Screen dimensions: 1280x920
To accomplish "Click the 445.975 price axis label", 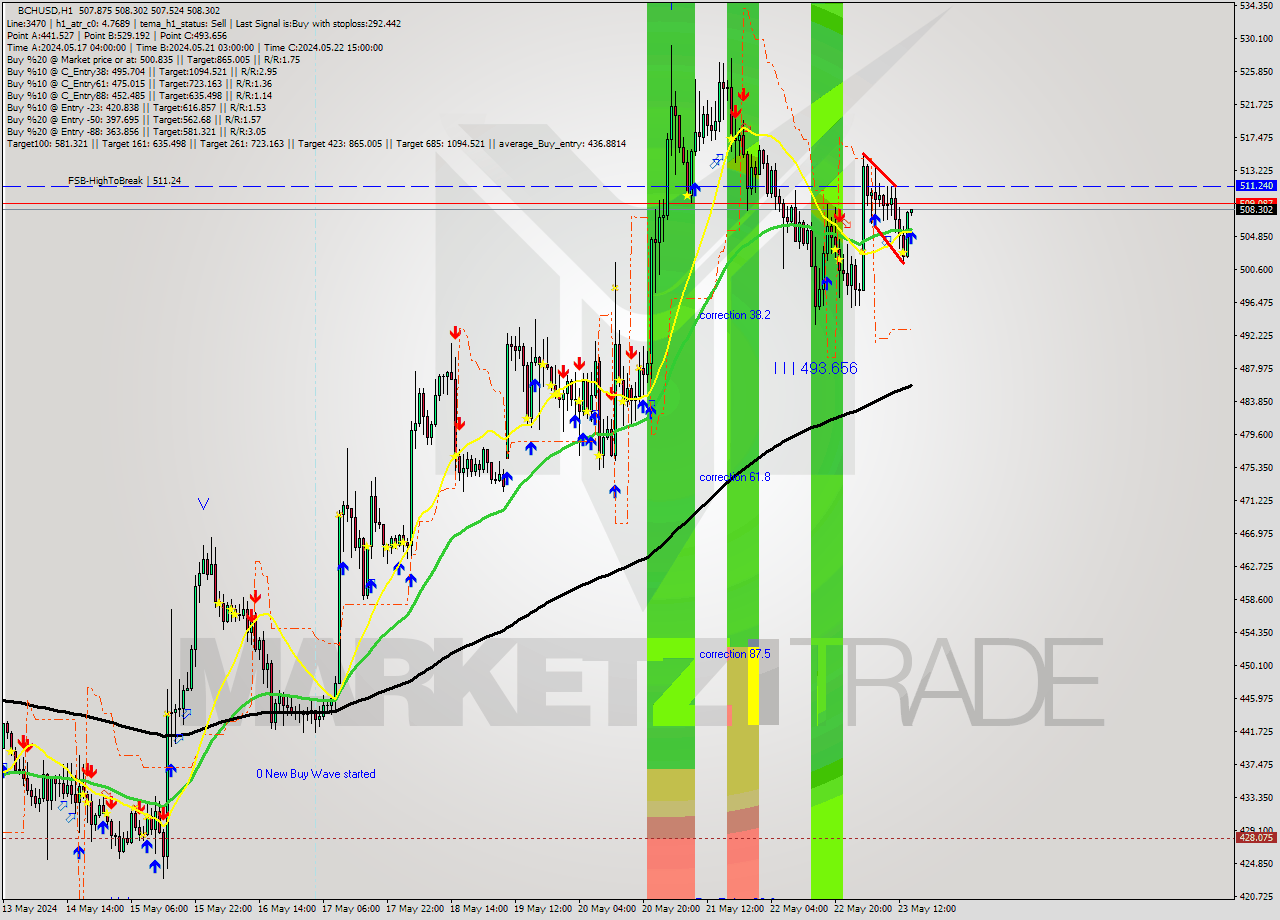I will click(x=1255, y=698).
